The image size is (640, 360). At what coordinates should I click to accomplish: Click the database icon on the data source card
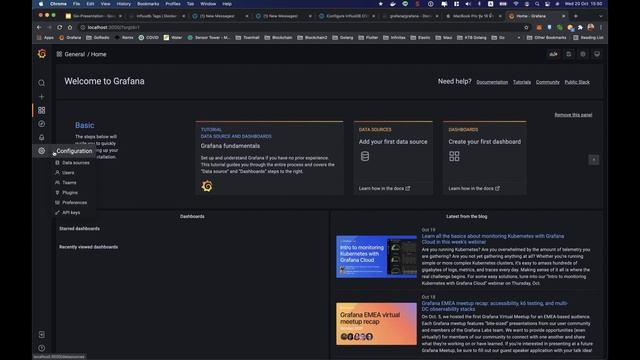coord(365,156)
